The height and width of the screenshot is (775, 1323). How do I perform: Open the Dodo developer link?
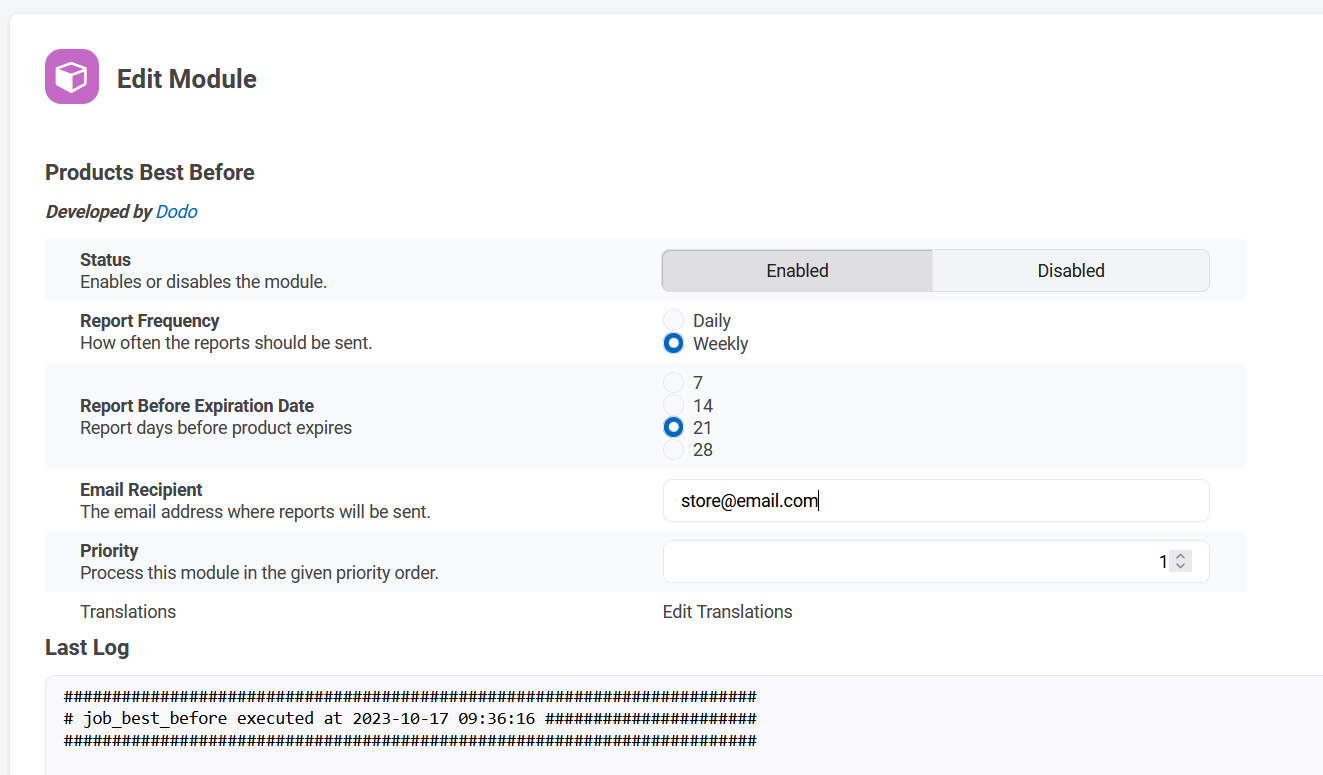coord(176,212)
